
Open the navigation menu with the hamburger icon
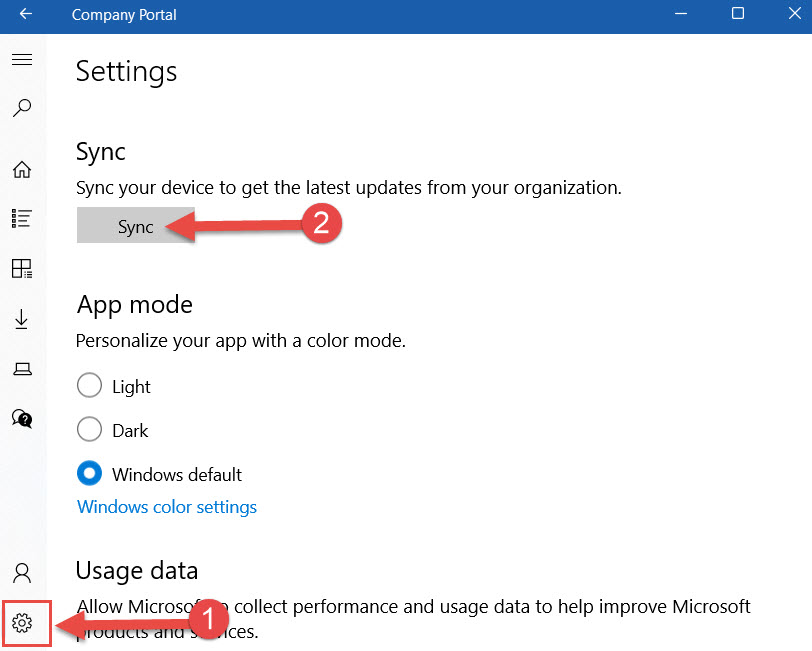[x=22, y=59]
